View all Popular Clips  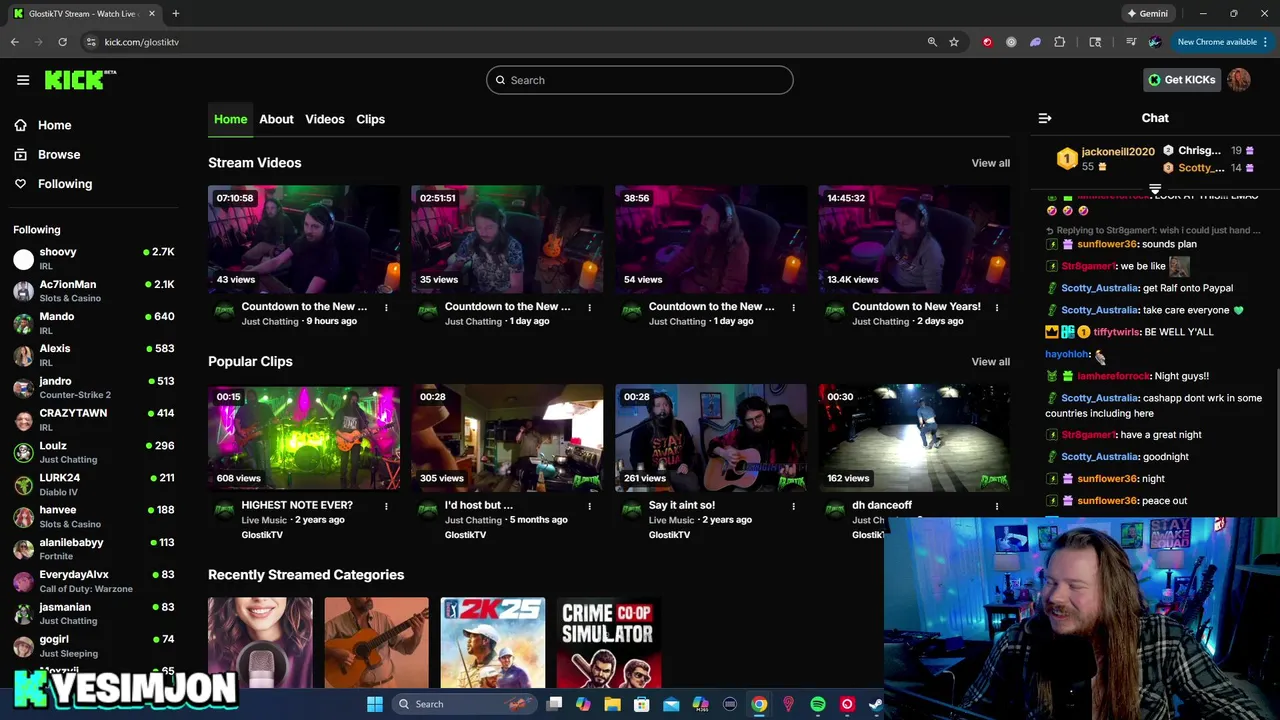(x=991, y=362)
